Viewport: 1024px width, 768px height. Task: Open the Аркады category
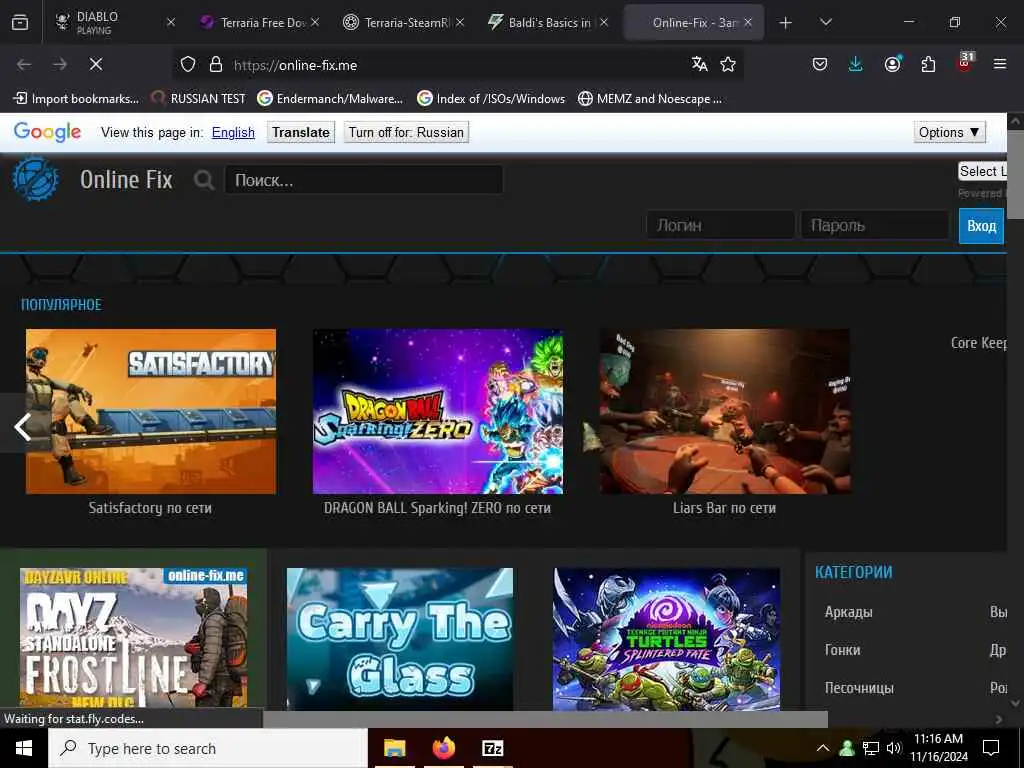pyautogui.click(x=848, y=612)
